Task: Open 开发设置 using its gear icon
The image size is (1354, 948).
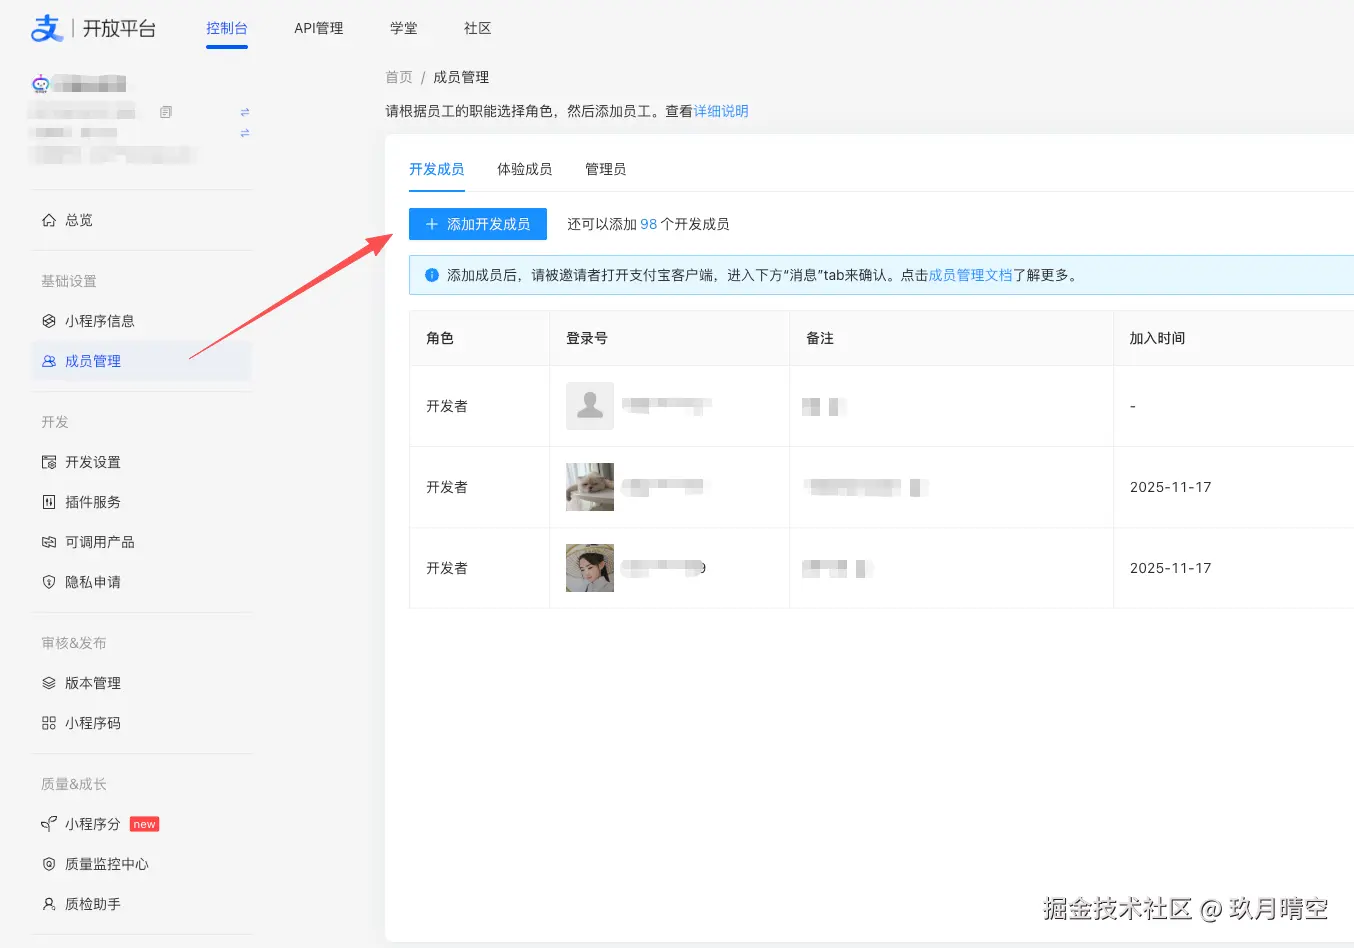Action: (48, 461)
